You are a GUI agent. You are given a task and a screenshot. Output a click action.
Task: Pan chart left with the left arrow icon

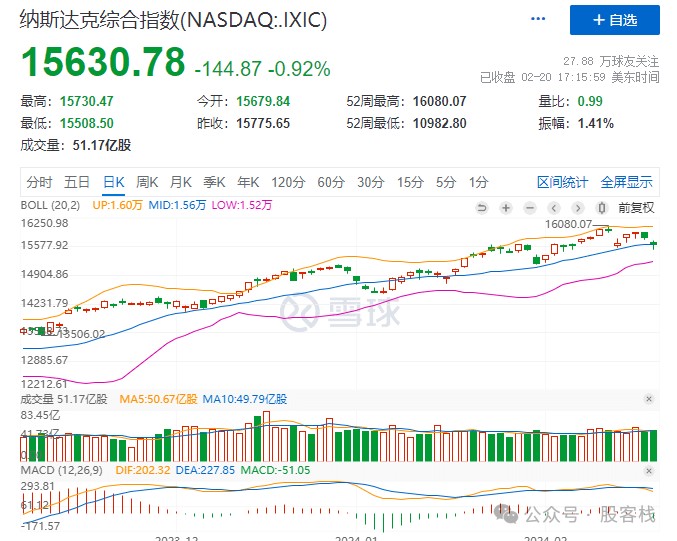[554, 208]
